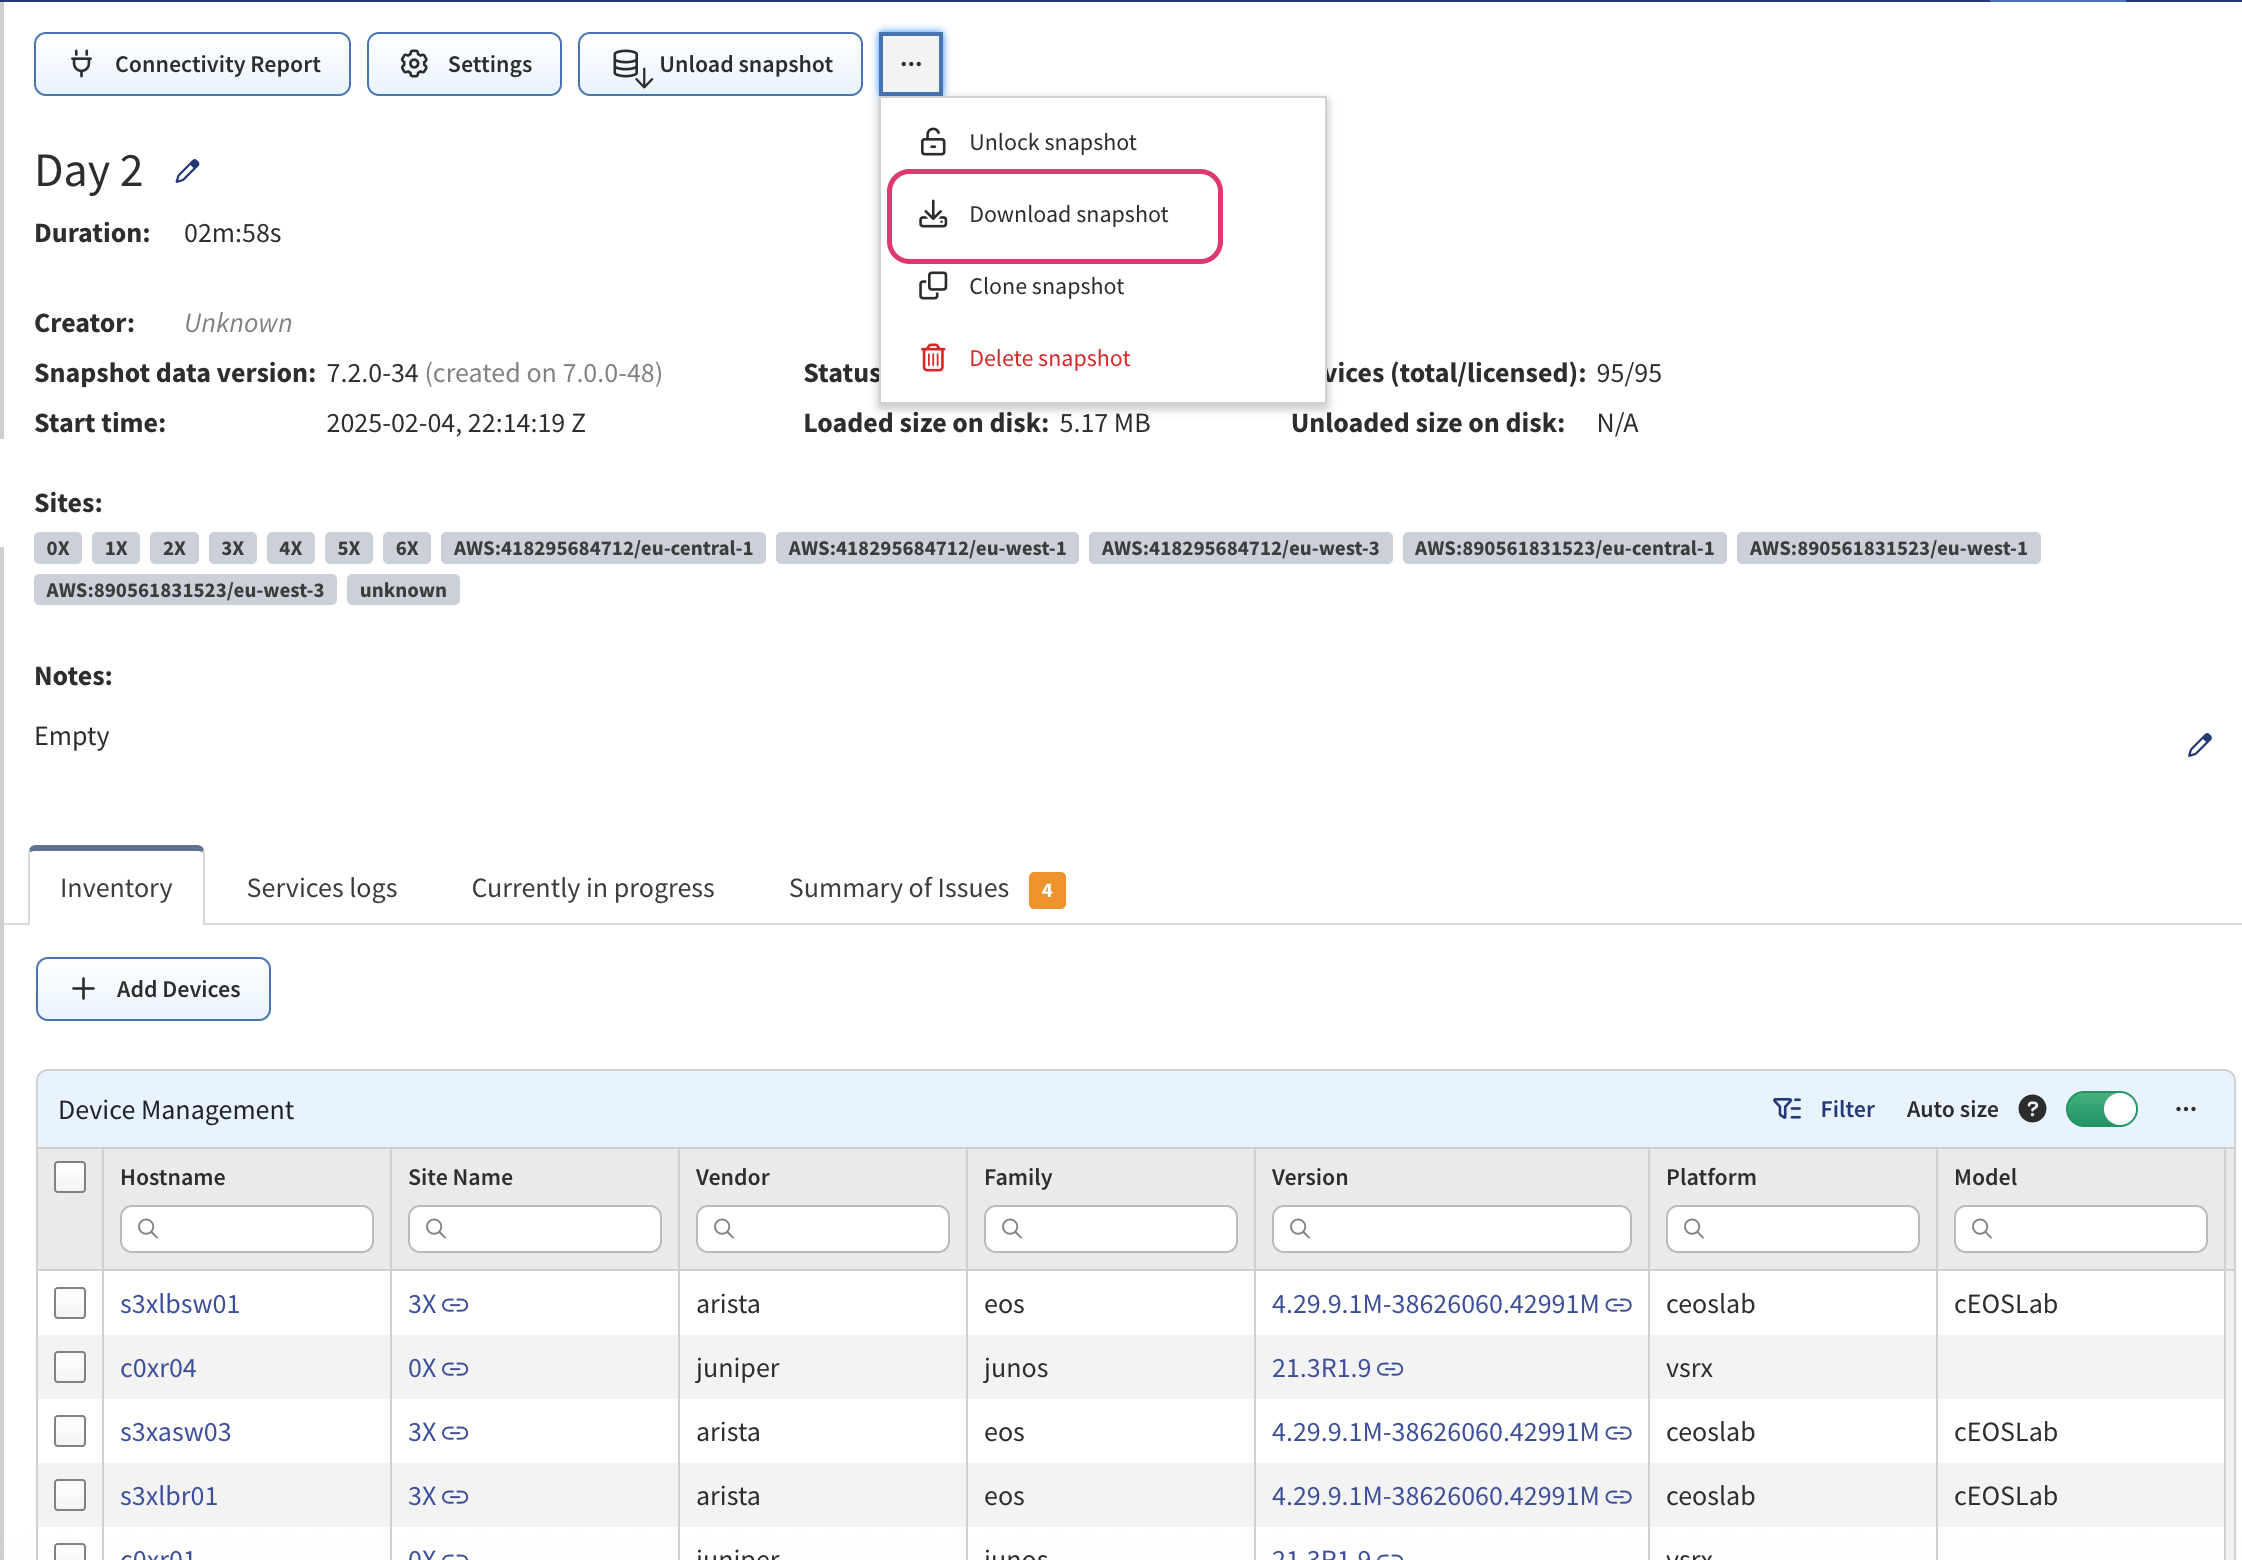Open the Services logs tab

click(x=322, y=888)
